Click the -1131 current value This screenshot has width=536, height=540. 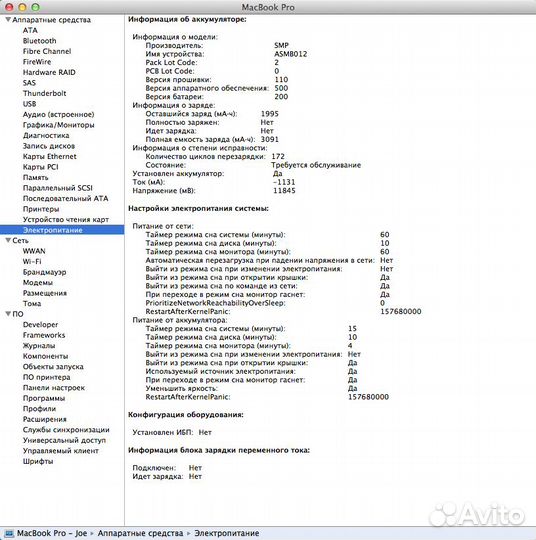pyautogui.click(x=284, y=182)
